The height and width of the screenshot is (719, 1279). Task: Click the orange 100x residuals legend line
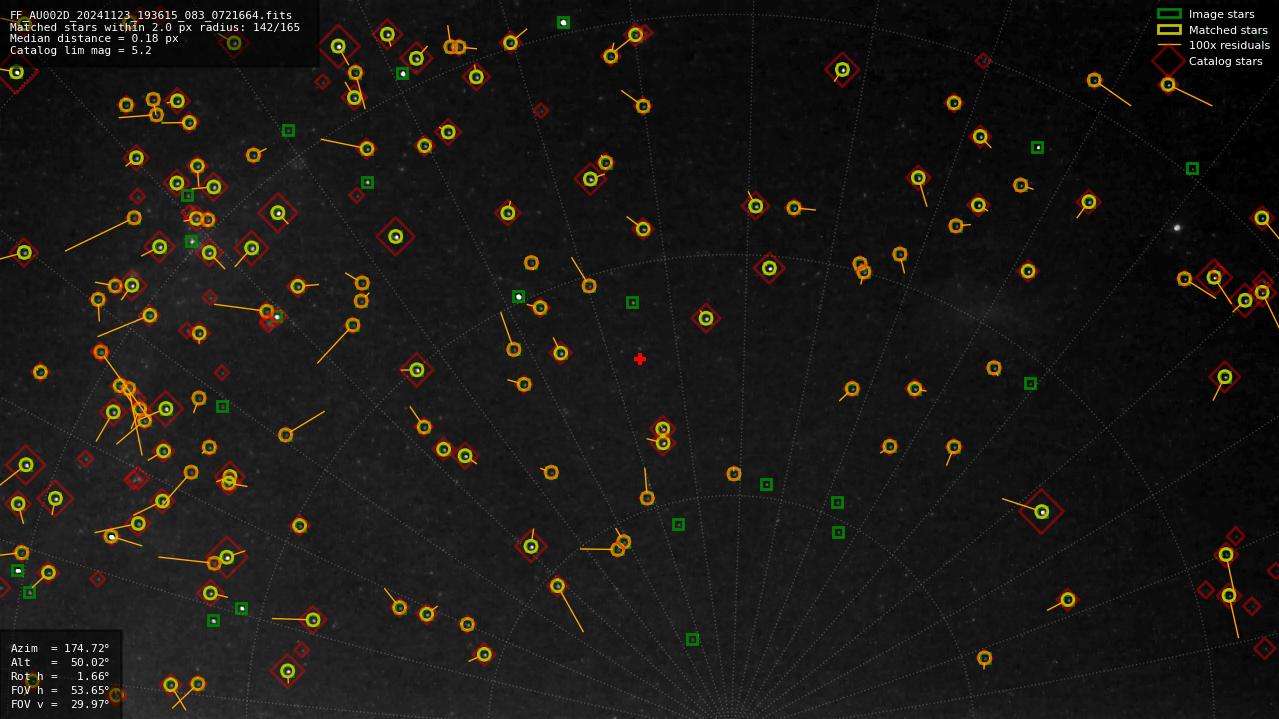point(1169,45)
